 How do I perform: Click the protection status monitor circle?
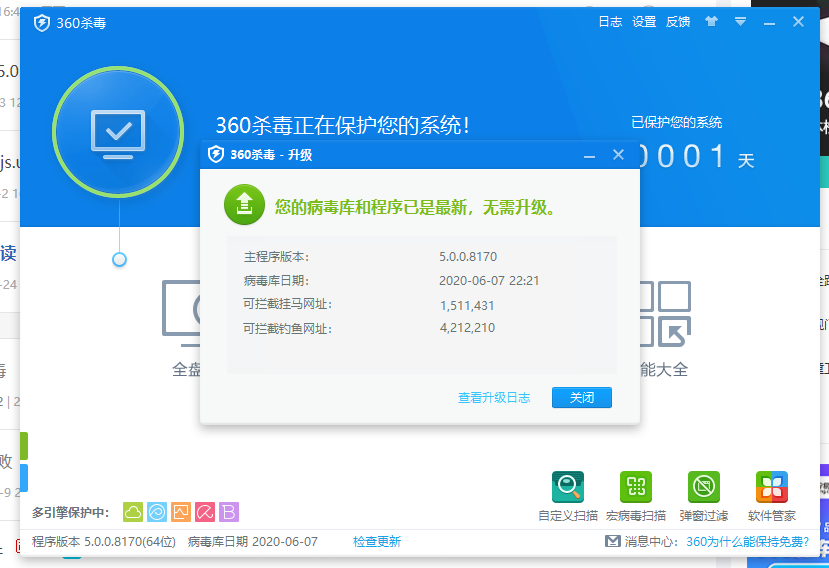coord(118,132)
